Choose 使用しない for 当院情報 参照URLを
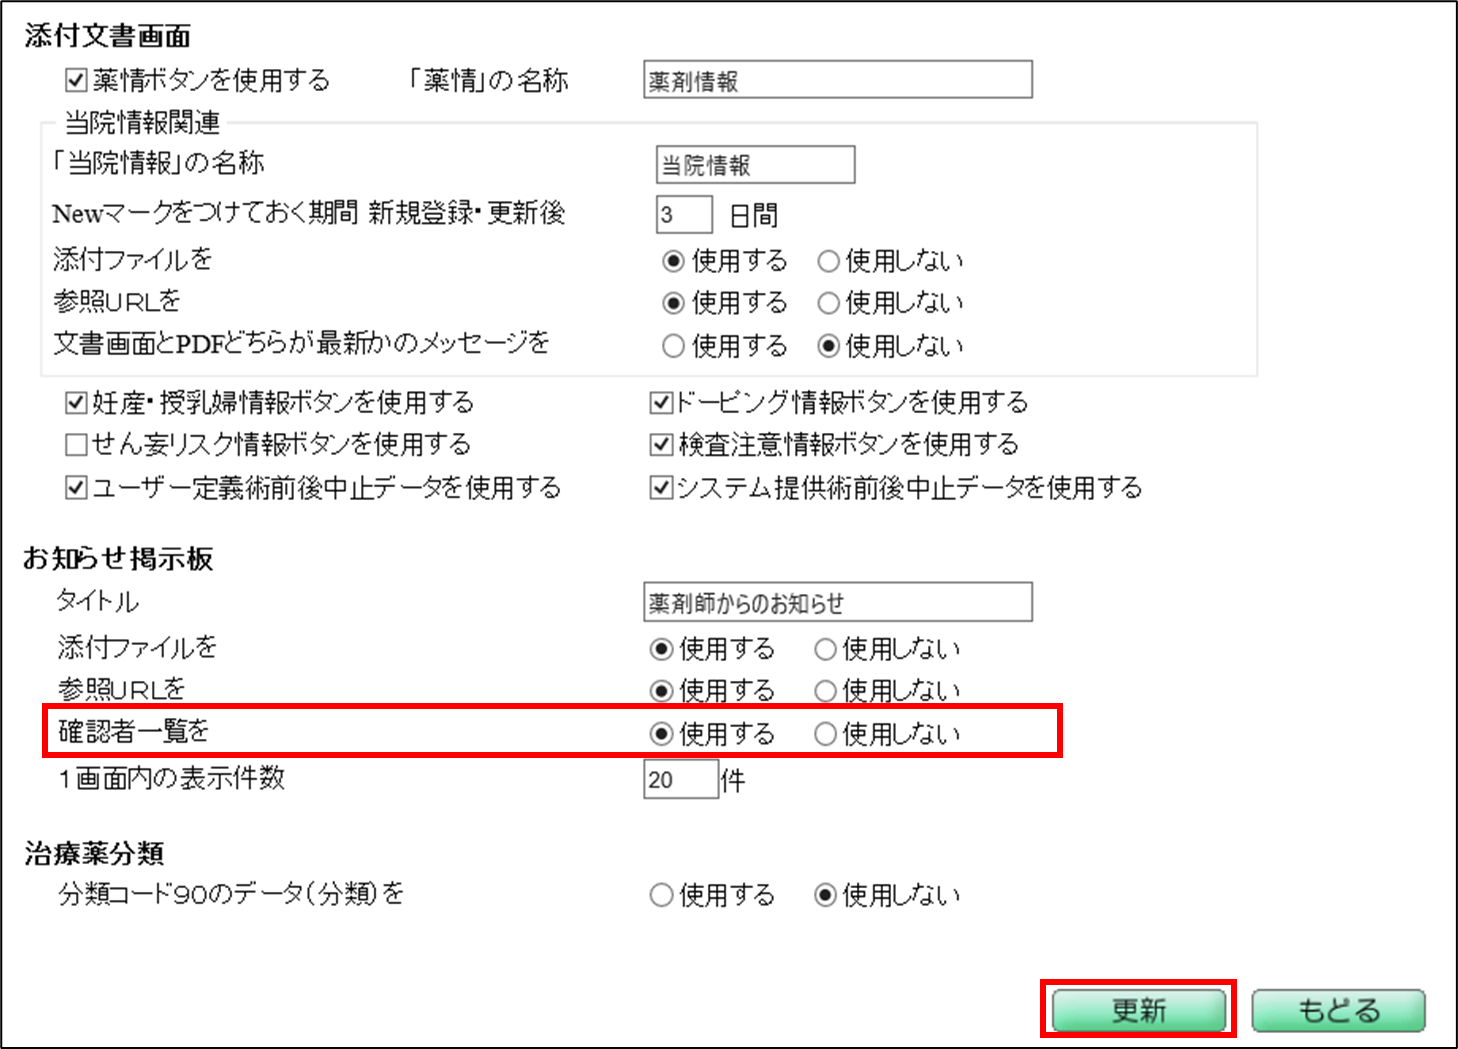Viewport: 1458px width, 1049px height. coord(828,303)
